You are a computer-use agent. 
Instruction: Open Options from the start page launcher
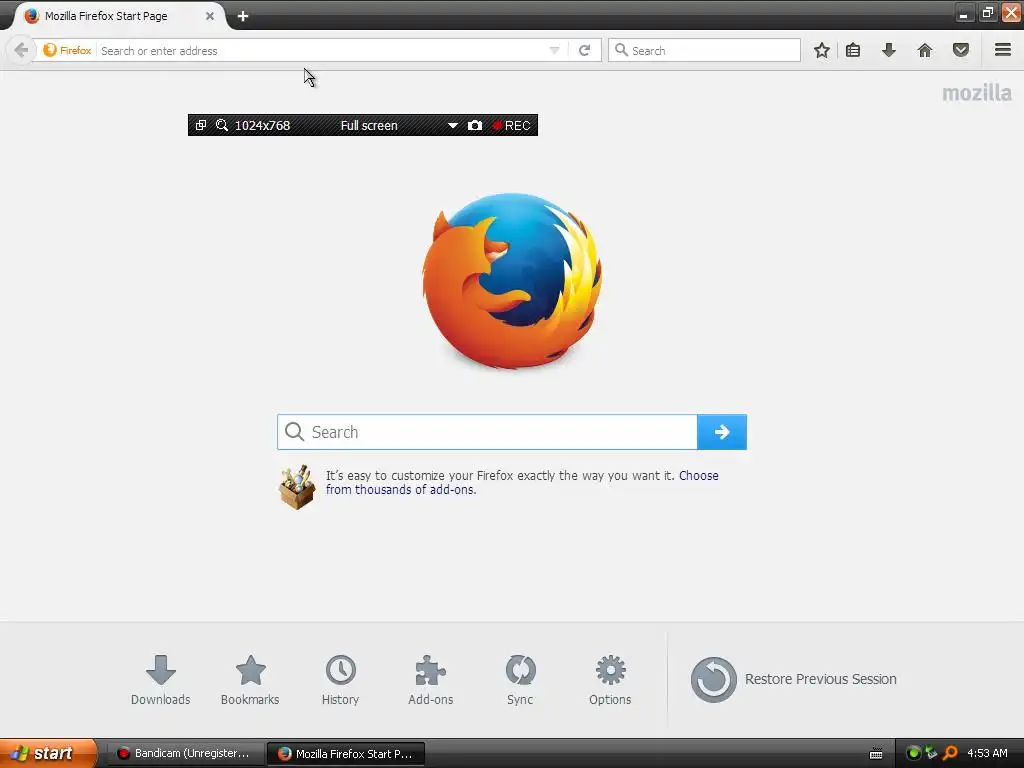pos(610,680)
